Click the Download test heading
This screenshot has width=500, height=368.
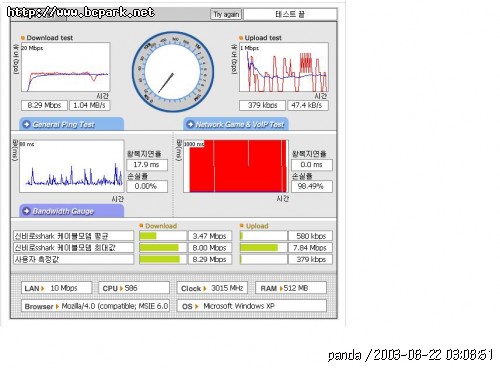tap(49, 38)
